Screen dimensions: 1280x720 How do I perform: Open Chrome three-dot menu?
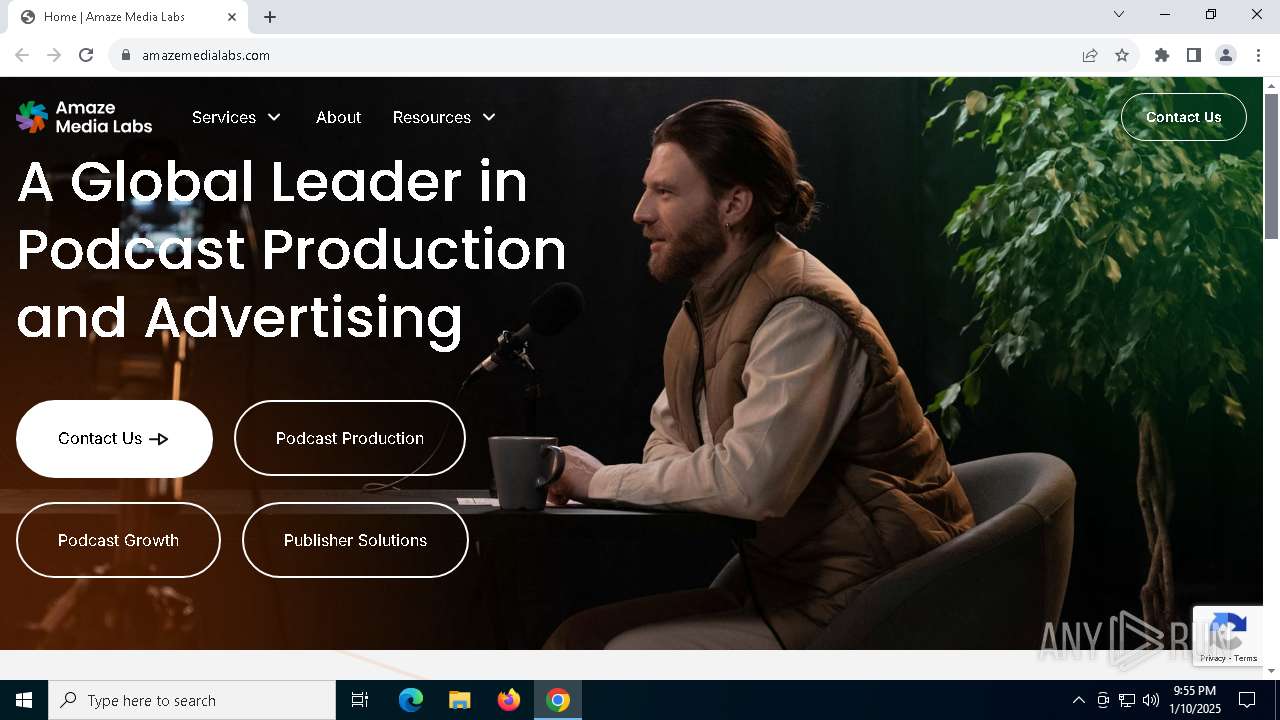[x=1258, y=55]
